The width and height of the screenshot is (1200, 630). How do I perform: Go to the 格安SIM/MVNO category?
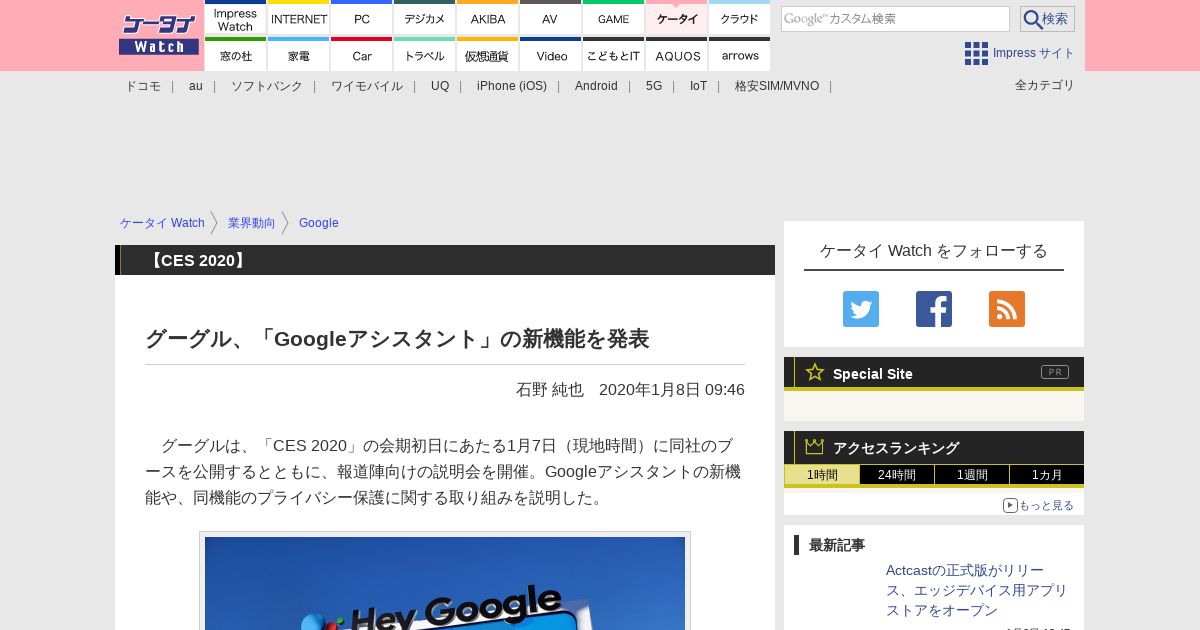(777, 86)
